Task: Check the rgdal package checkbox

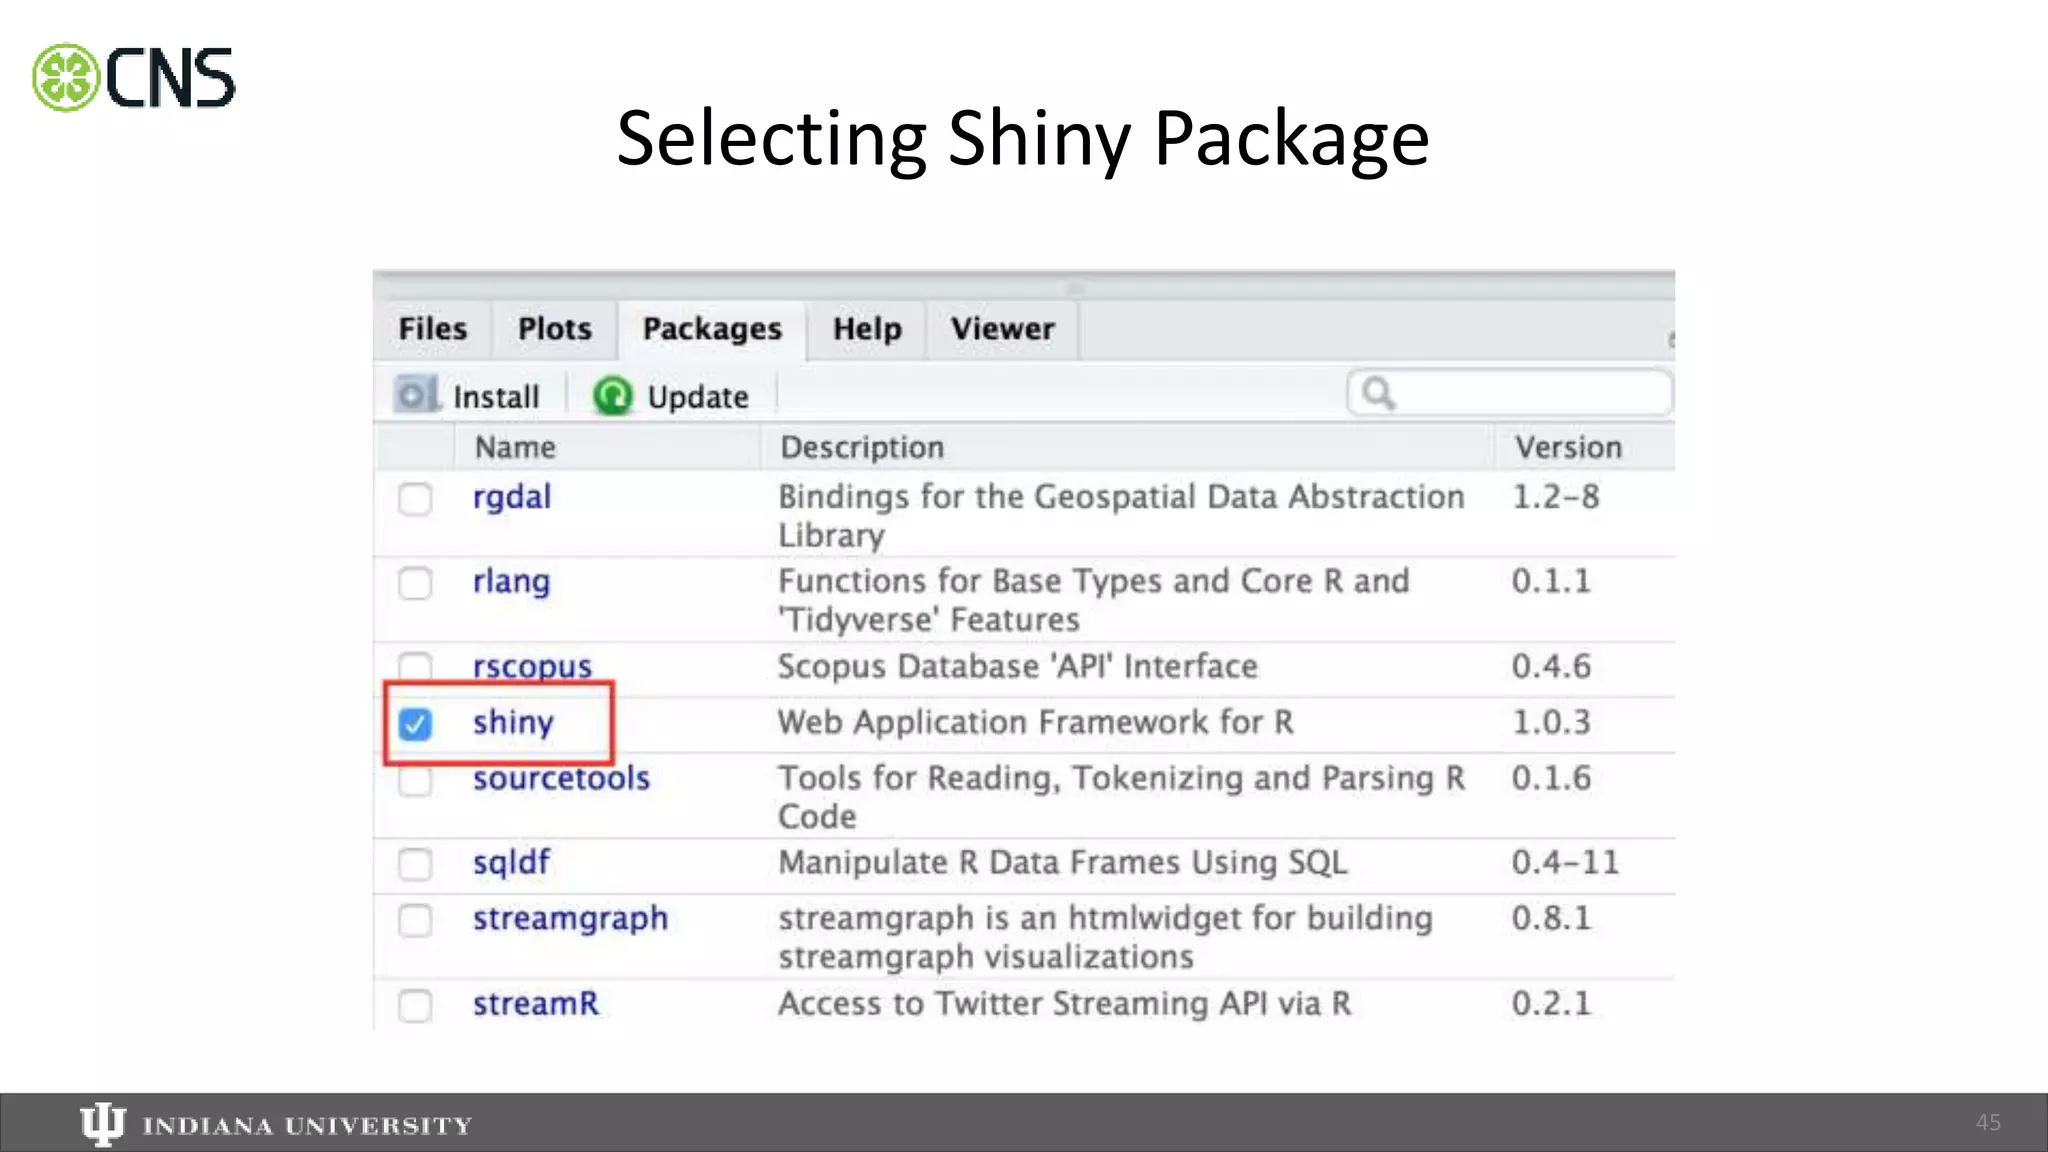Action: point(415,498)
